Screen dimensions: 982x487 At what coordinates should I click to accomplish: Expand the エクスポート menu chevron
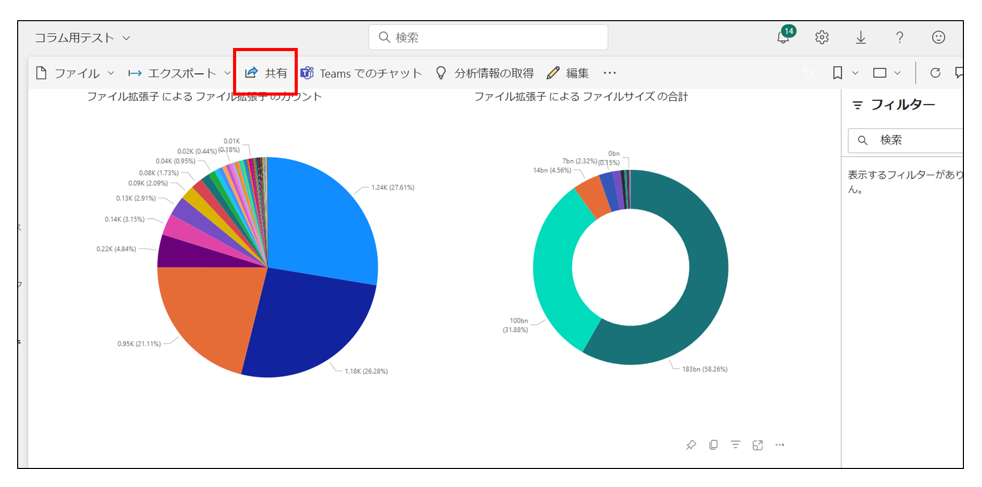point(227,73)
